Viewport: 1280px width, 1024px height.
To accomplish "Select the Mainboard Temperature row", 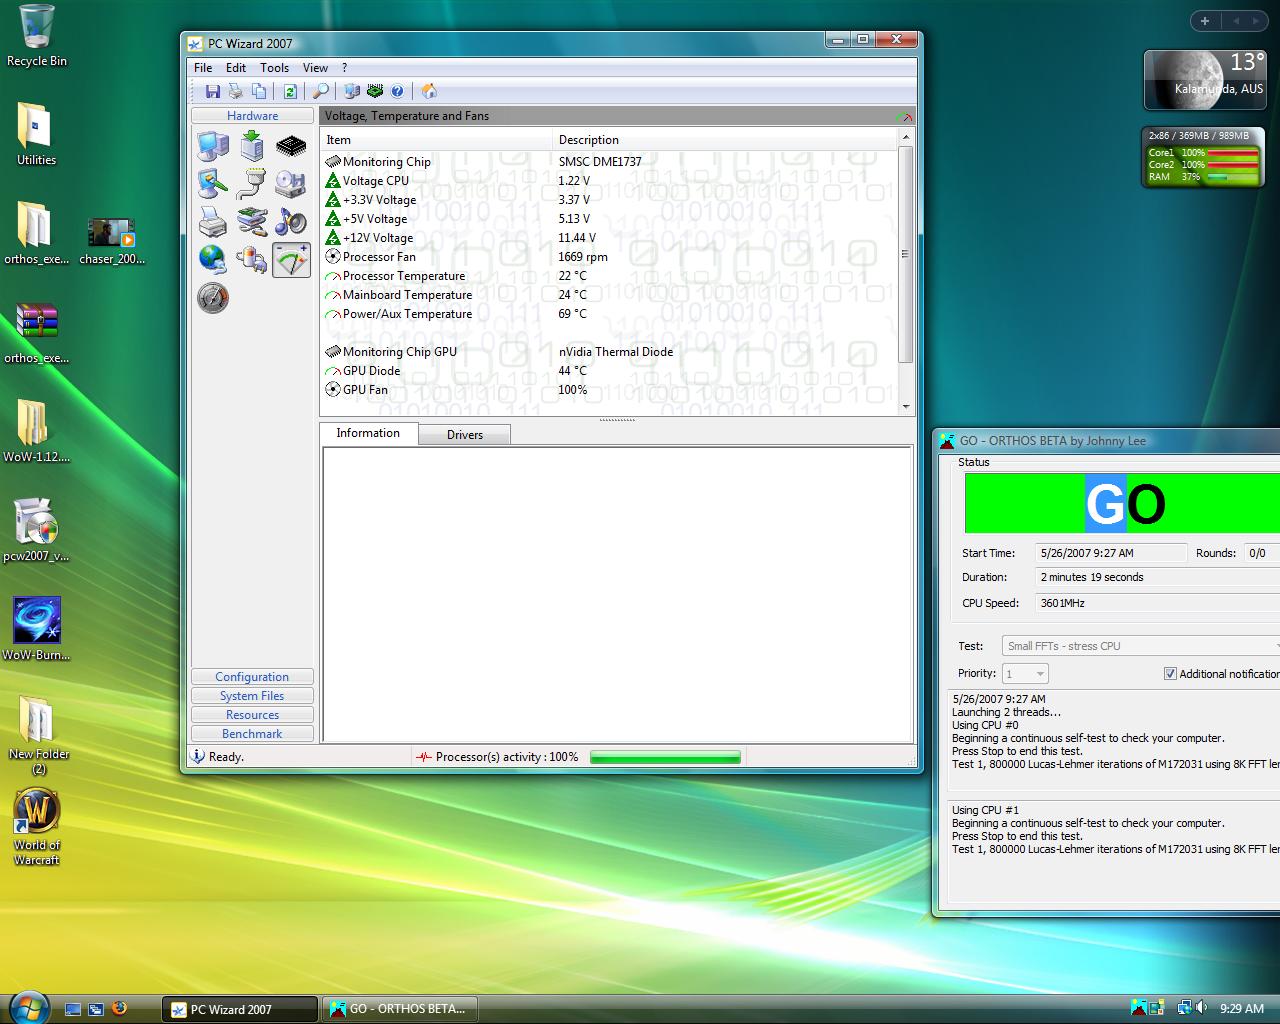I will point(610,295).
